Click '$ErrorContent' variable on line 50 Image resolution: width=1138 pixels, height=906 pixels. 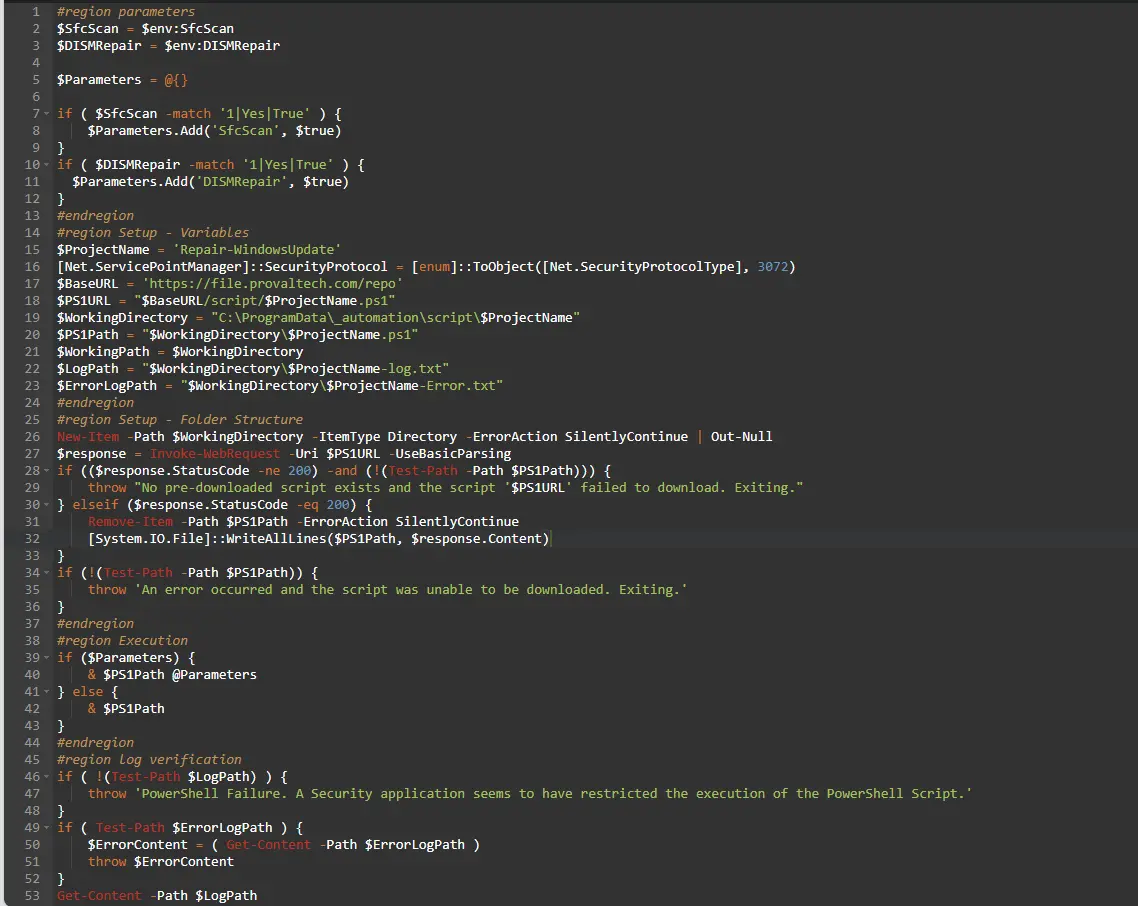click(x=137, y=844)
